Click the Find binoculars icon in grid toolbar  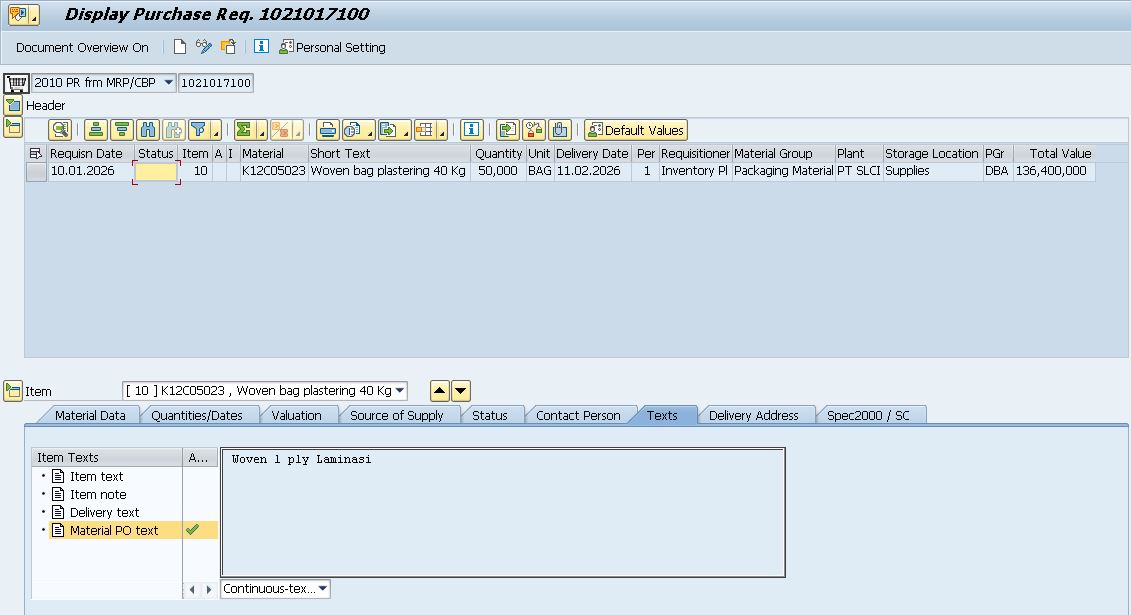[x=148, y=130]
